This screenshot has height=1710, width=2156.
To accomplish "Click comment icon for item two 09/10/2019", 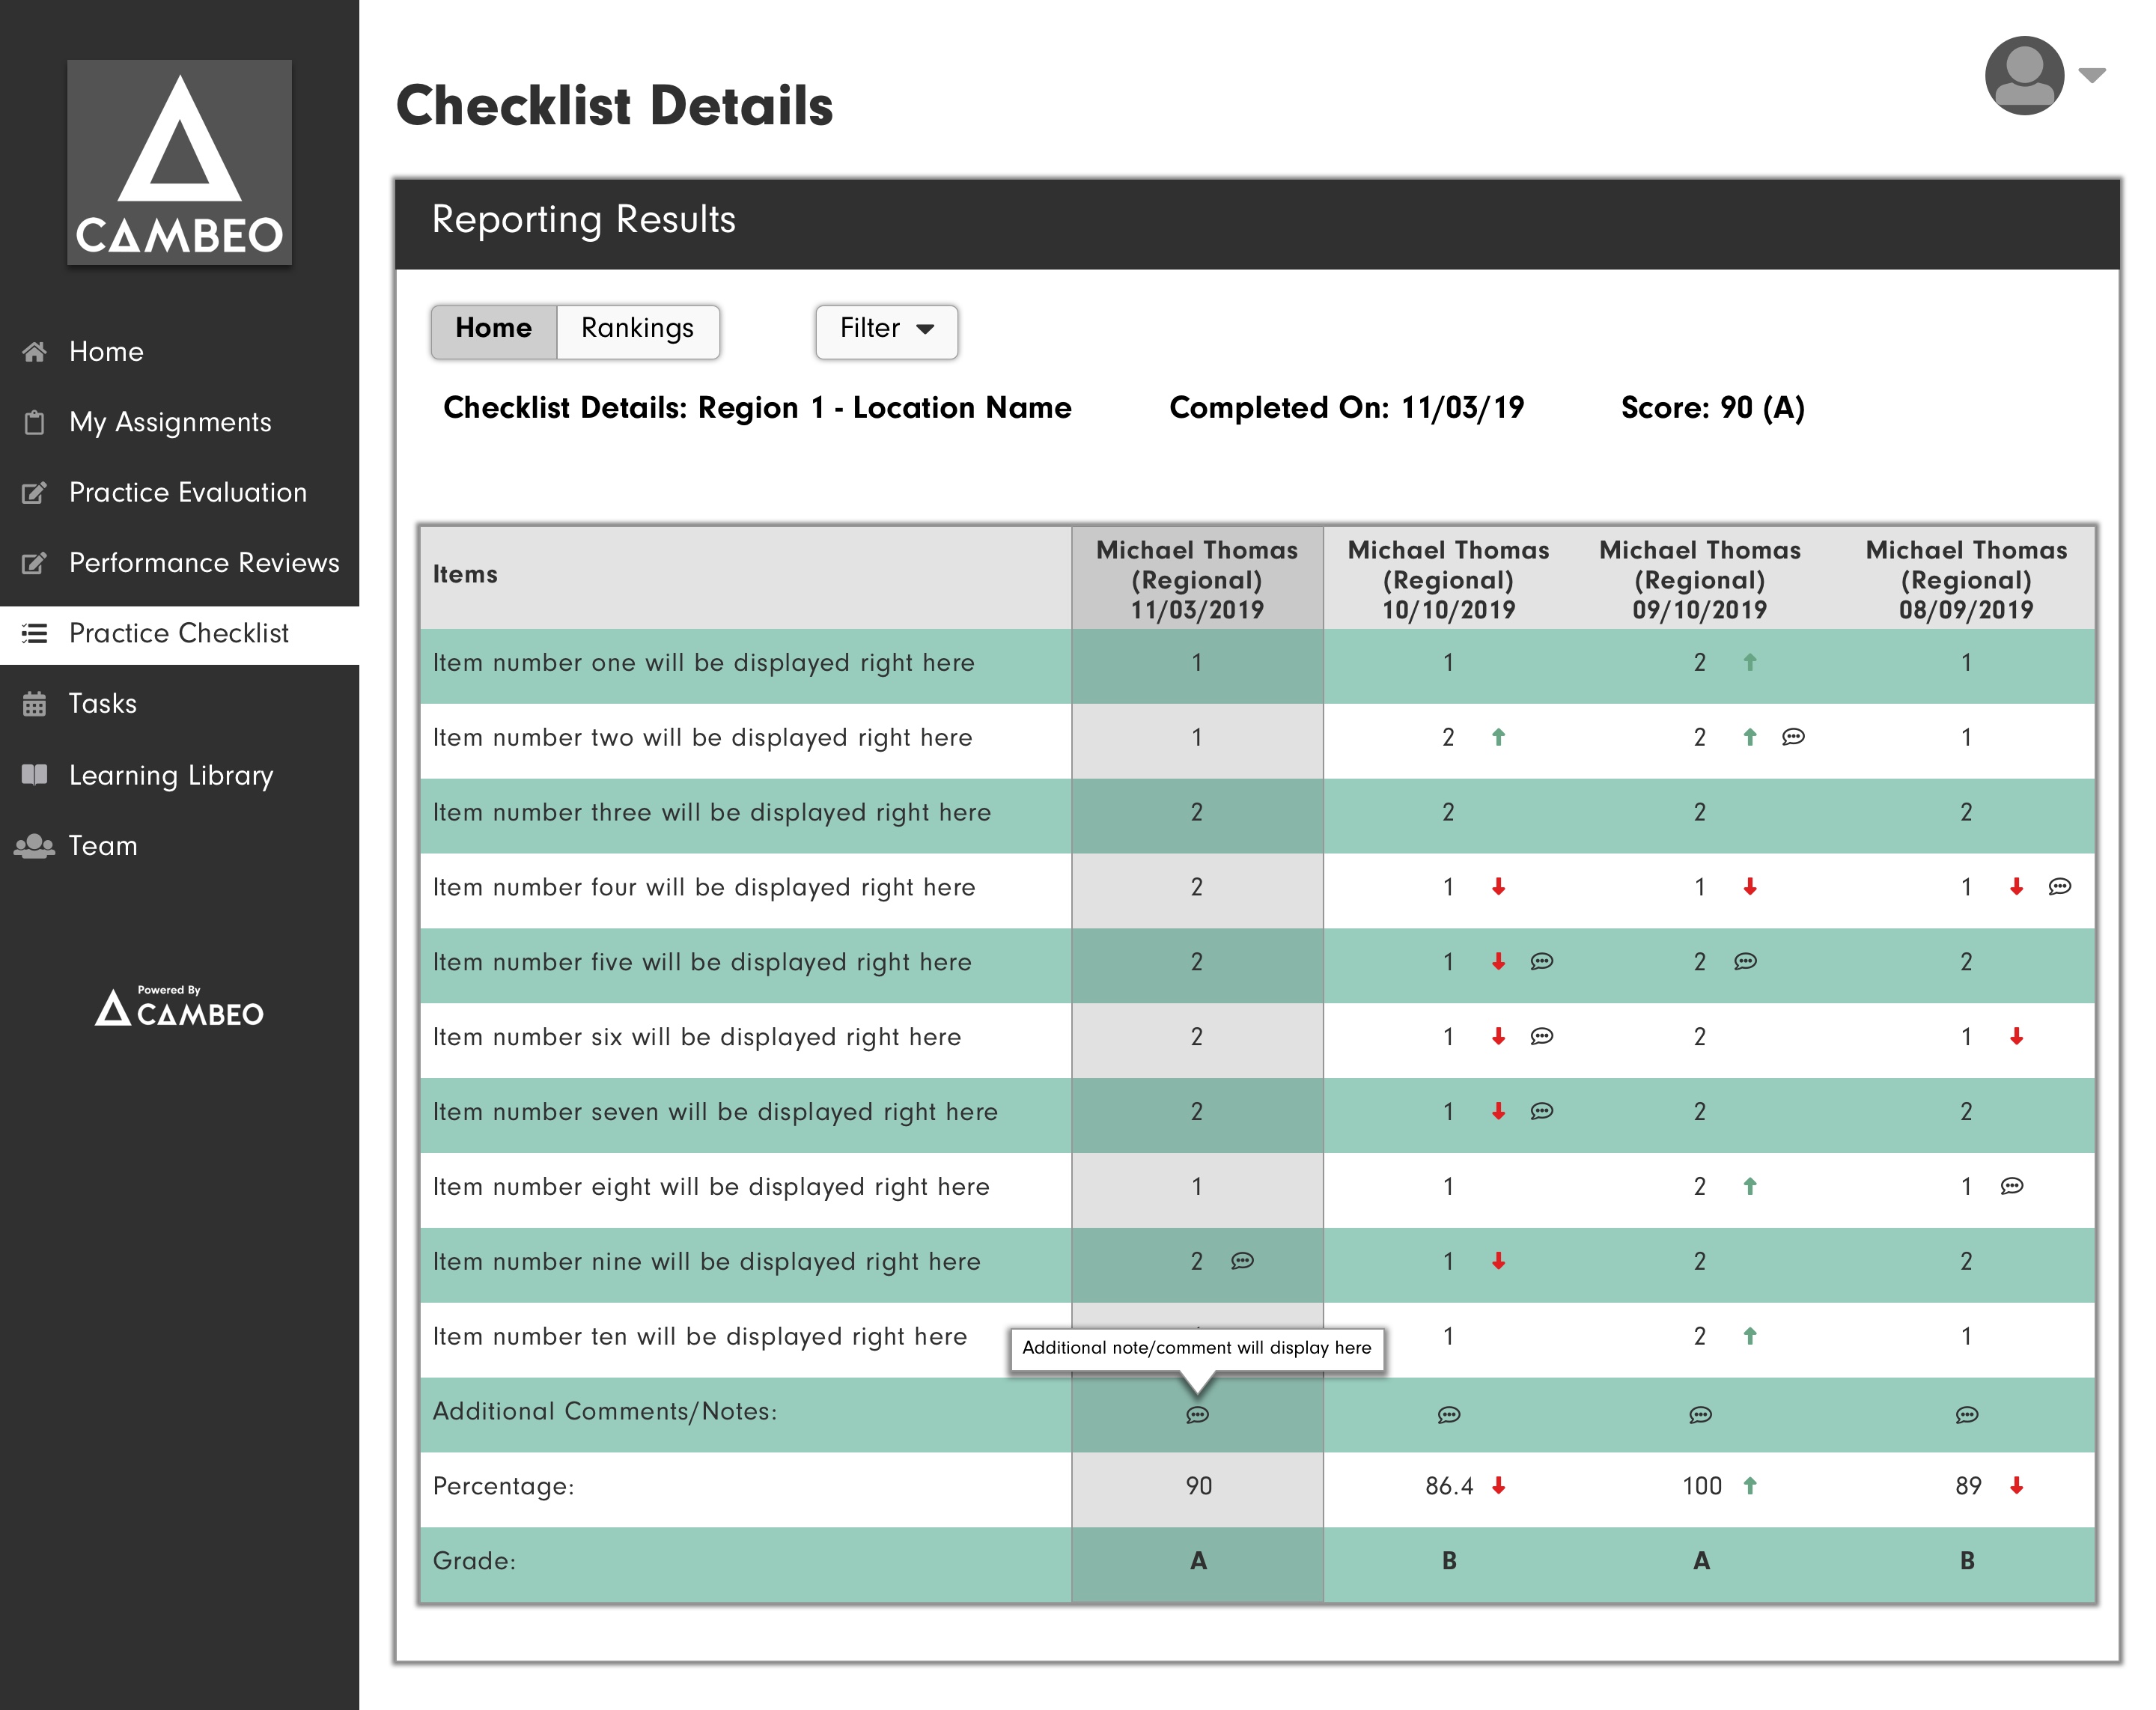I will point(1793,737).
